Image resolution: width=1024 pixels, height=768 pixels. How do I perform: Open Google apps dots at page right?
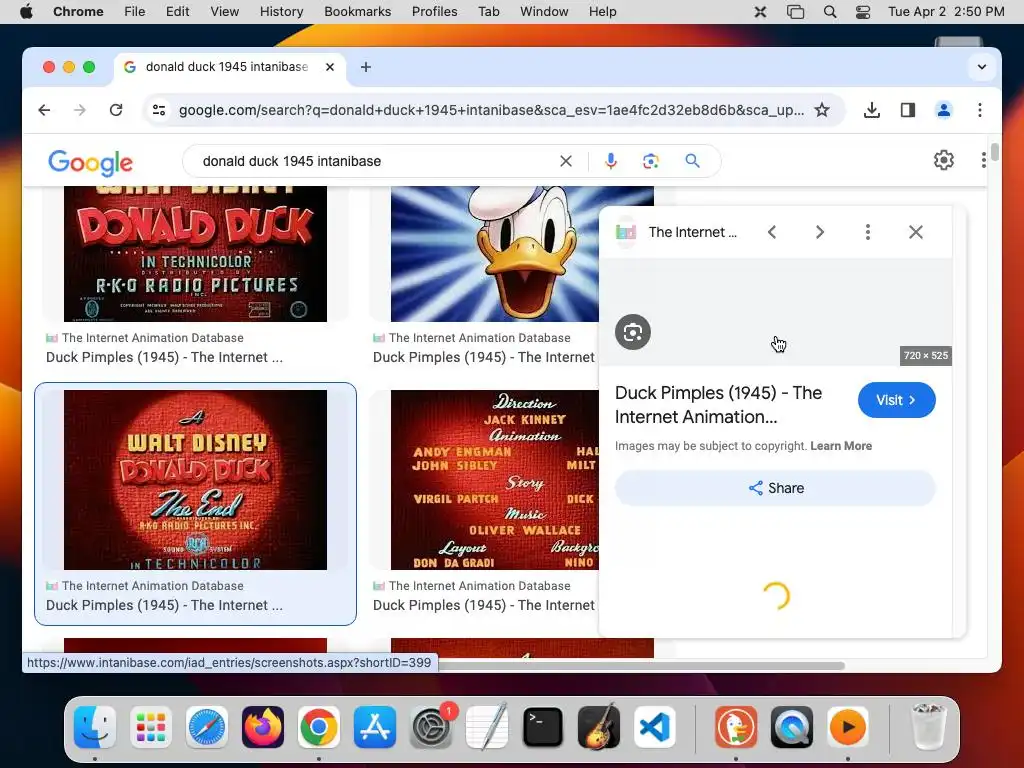coord(984,160)
